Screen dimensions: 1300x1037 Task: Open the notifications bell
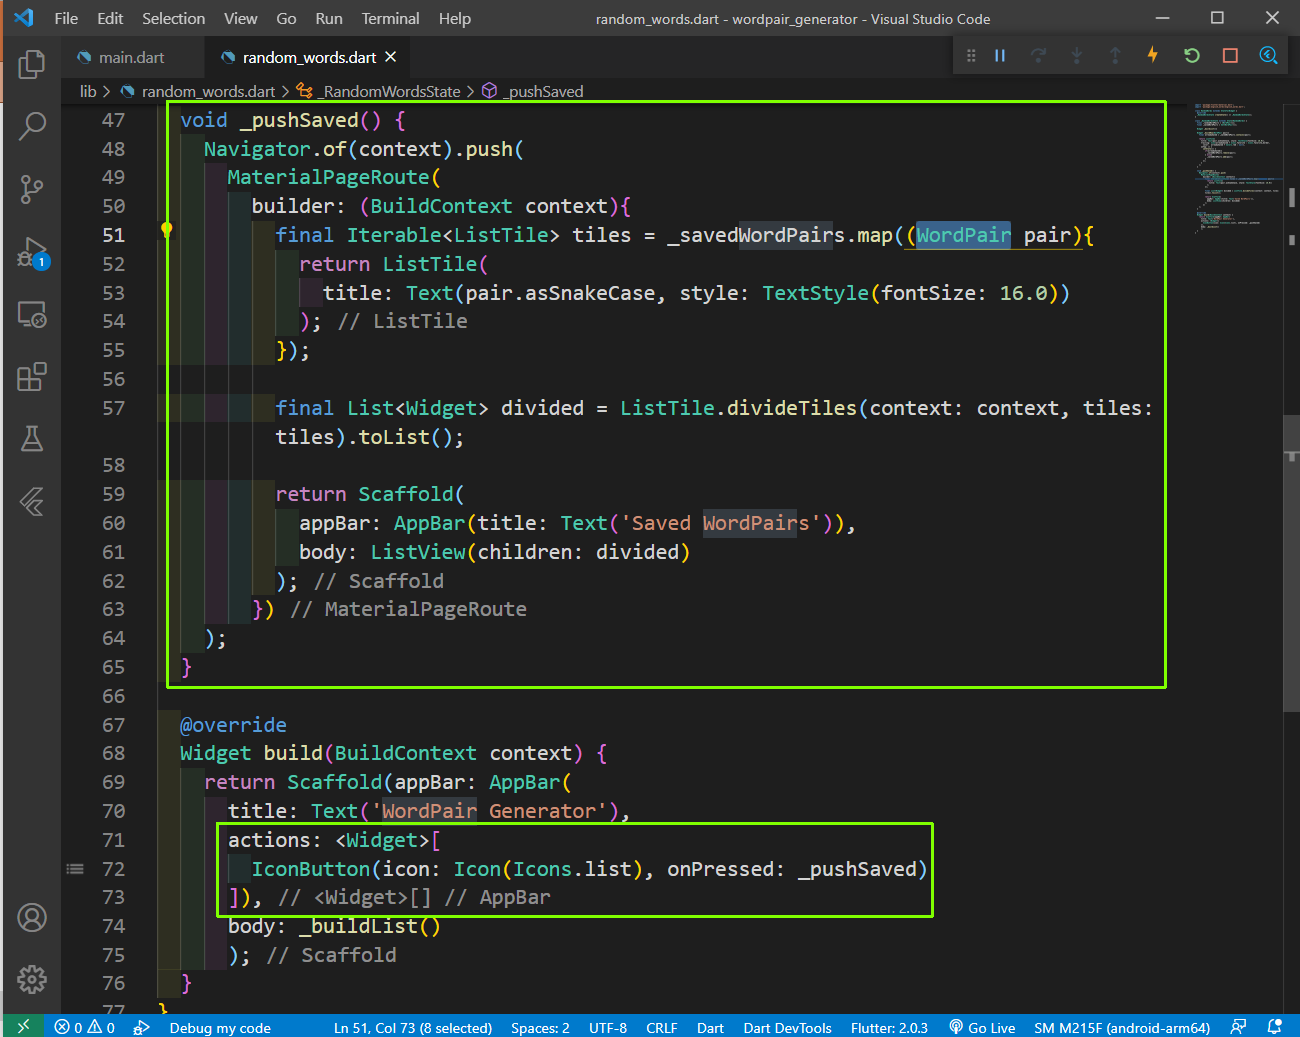[x=1274, y=1027]
